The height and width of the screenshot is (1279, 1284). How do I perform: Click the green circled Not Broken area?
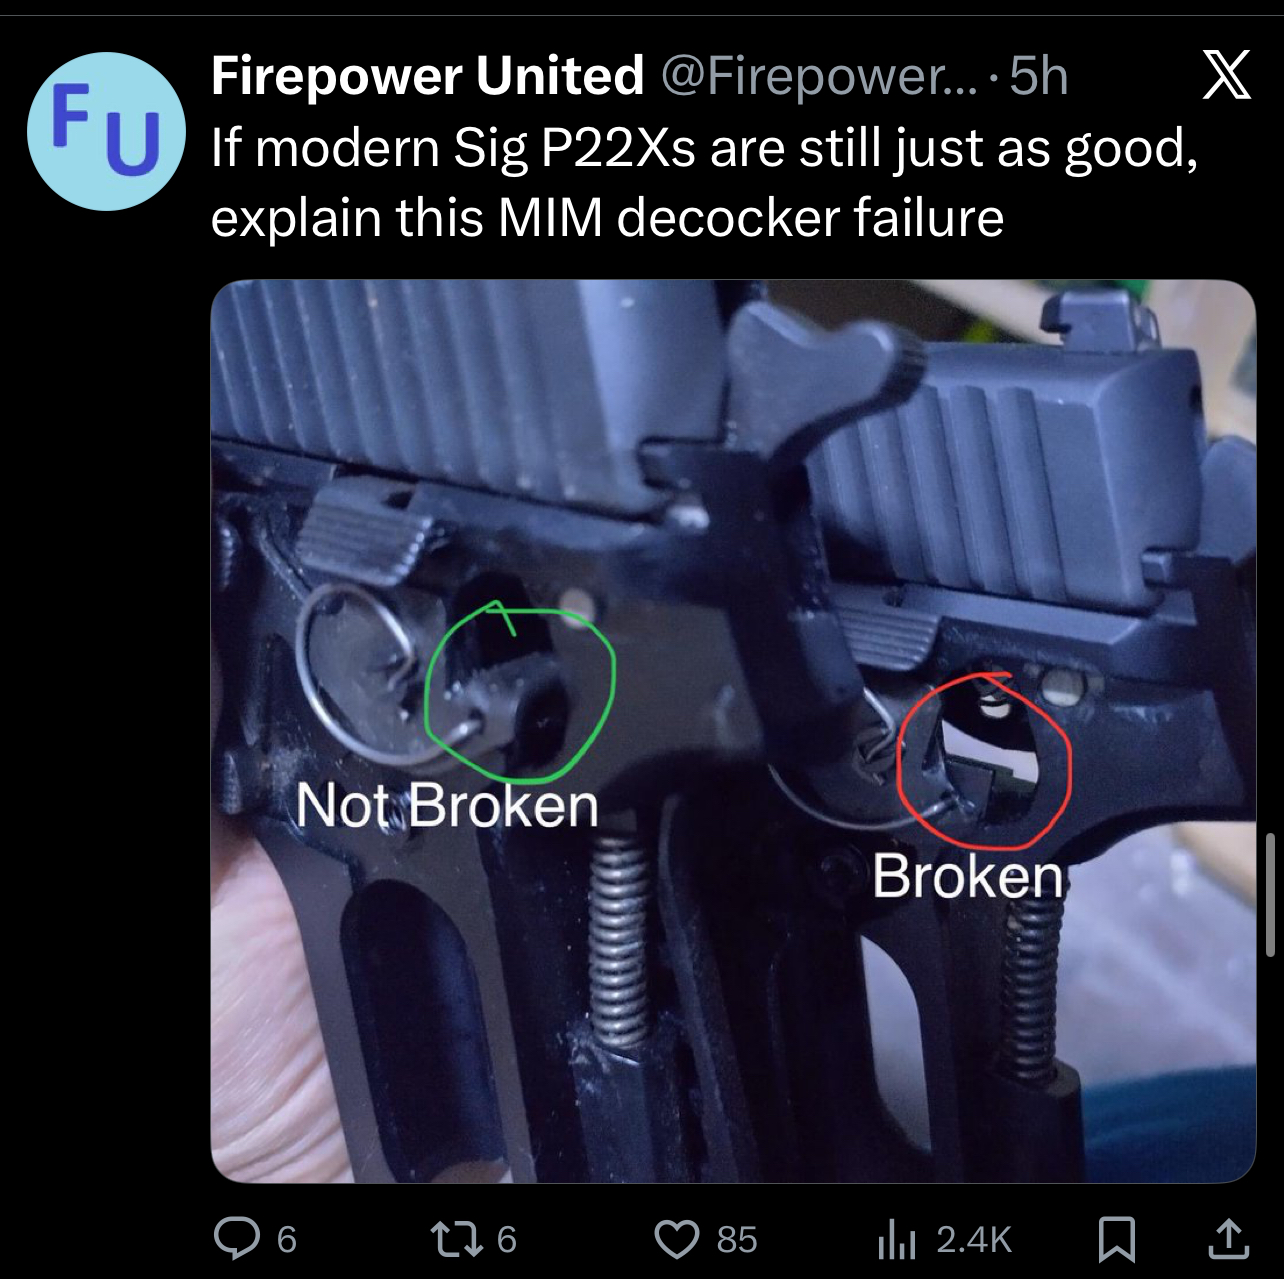520,691
